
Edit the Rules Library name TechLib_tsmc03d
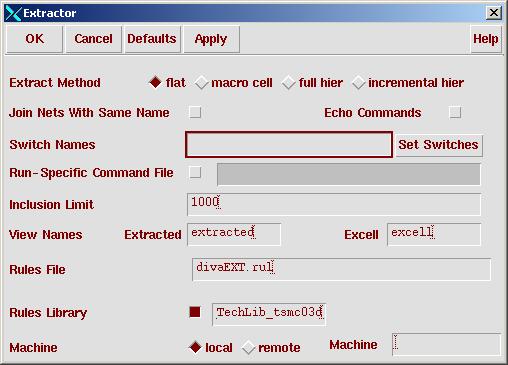coord(269,314)
